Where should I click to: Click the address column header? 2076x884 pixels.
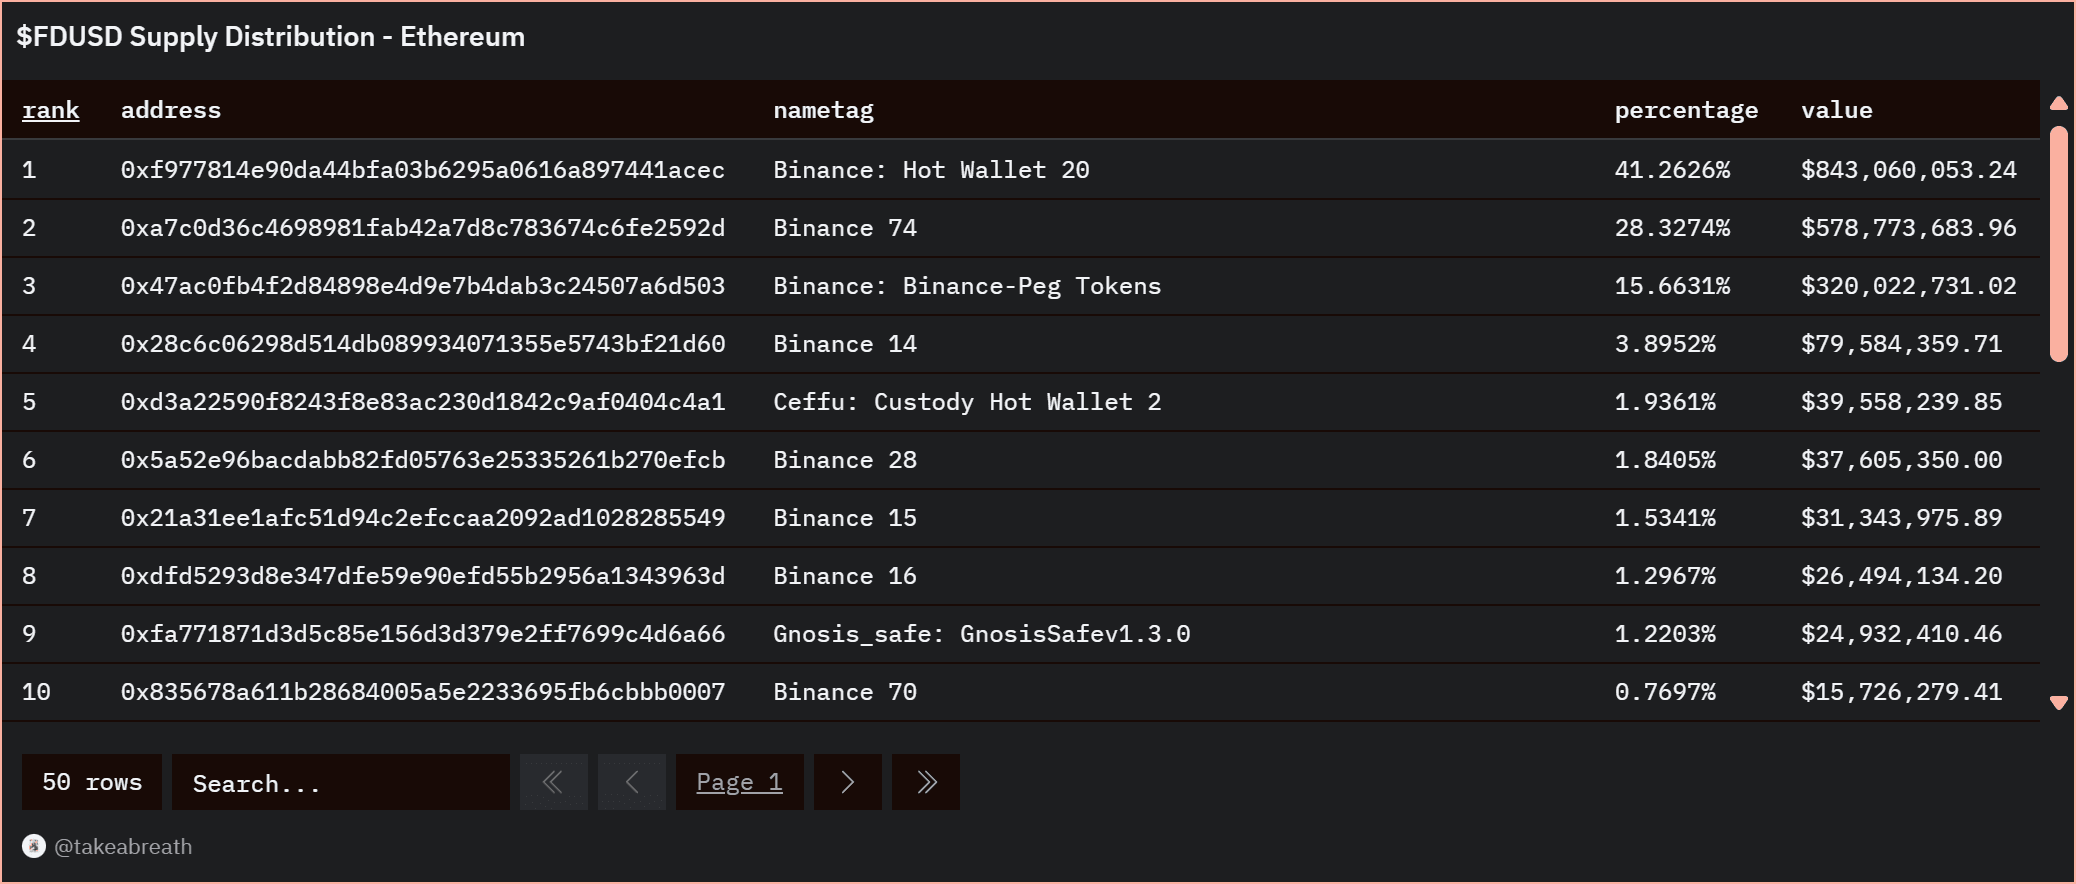[x=171, y=110]
